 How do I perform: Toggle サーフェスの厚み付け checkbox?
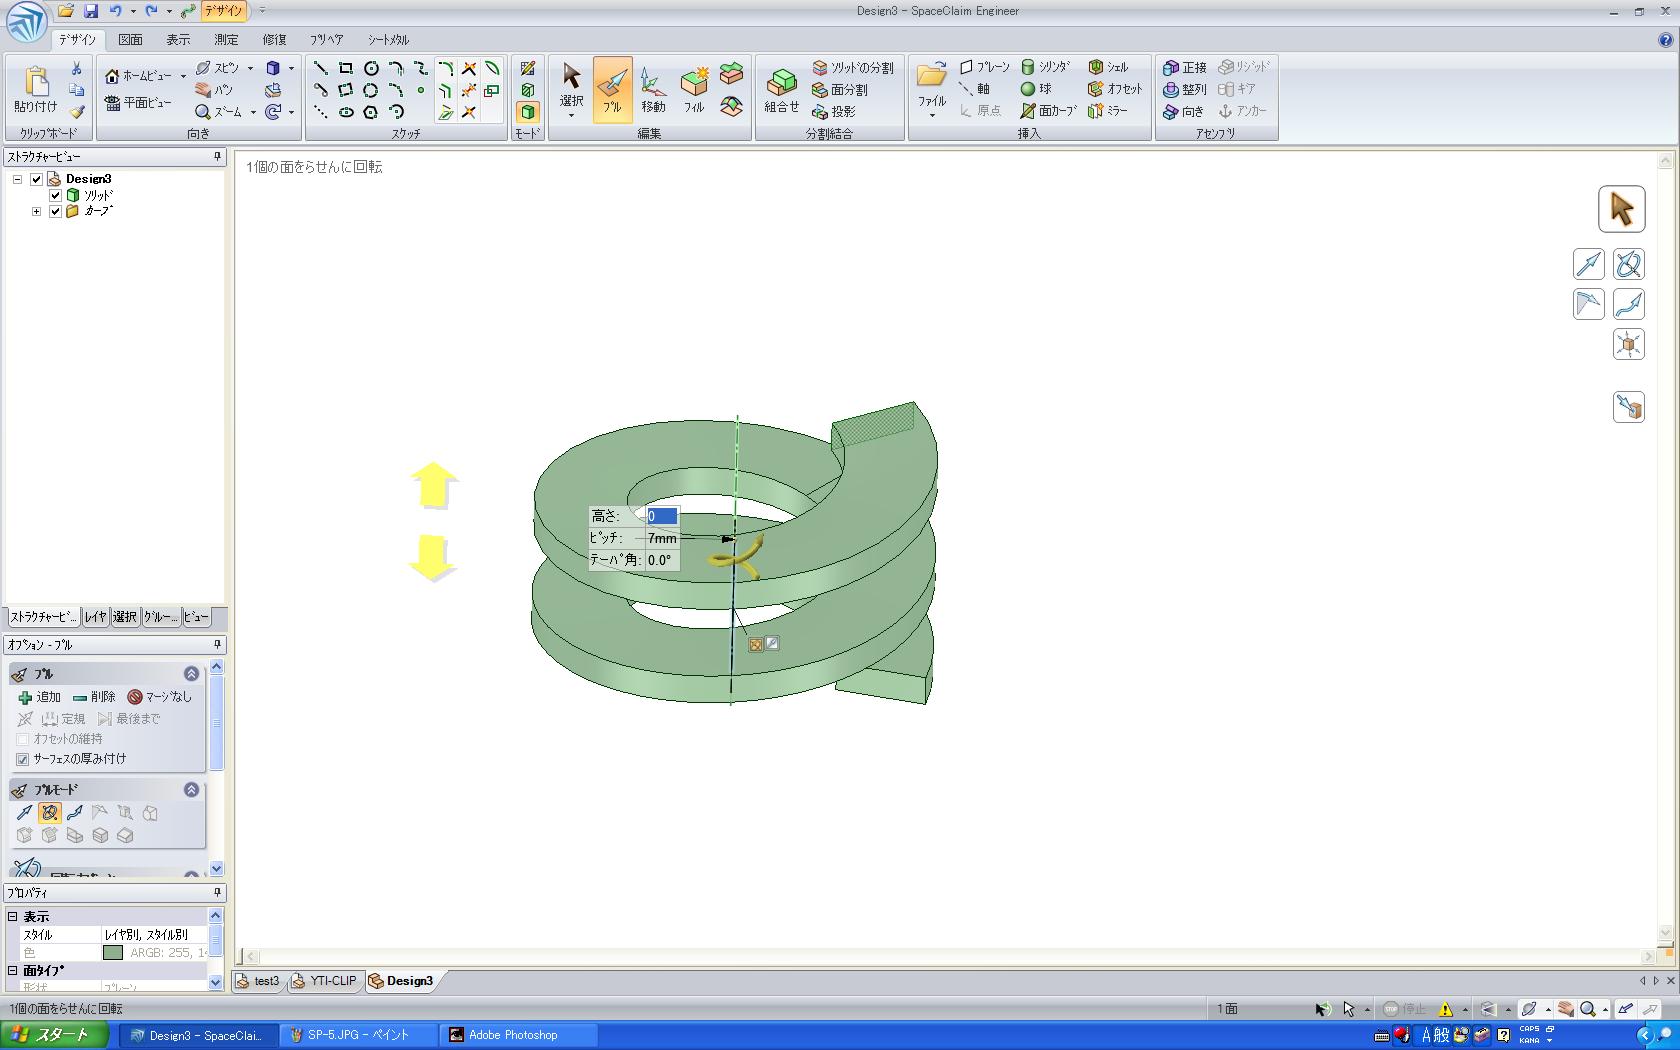23,759
